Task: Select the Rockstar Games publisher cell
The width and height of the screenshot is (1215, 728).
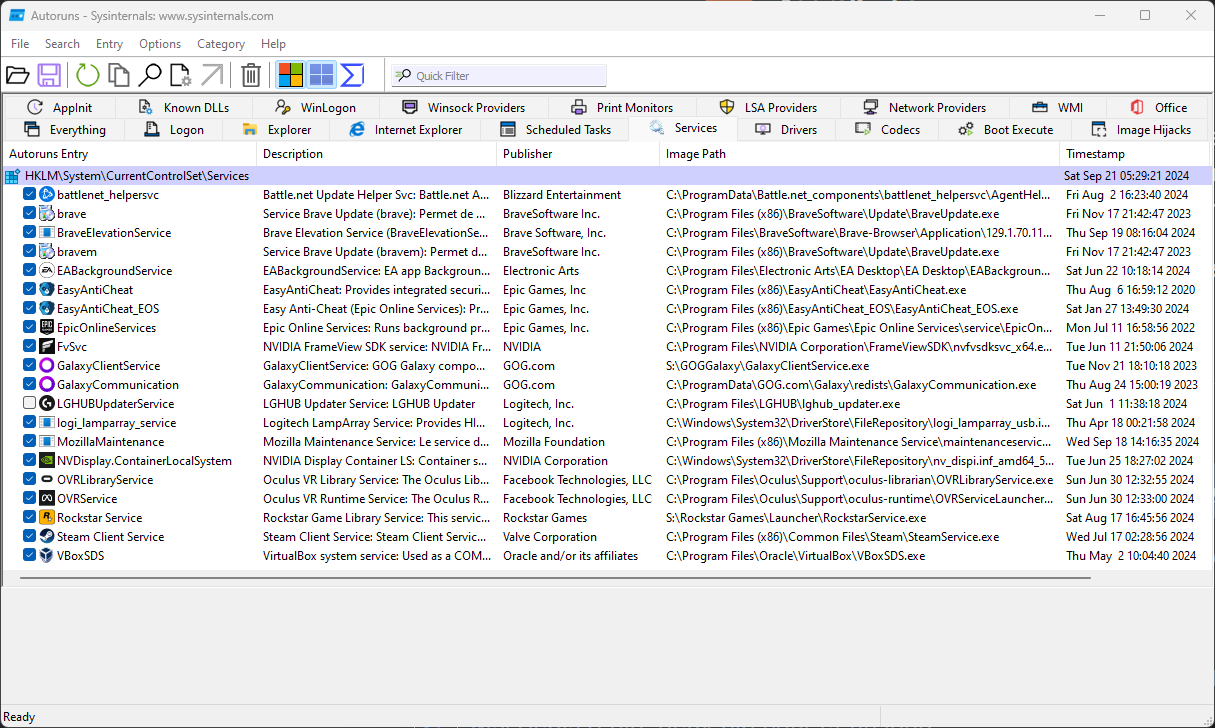Action: [x=545, y=518]
